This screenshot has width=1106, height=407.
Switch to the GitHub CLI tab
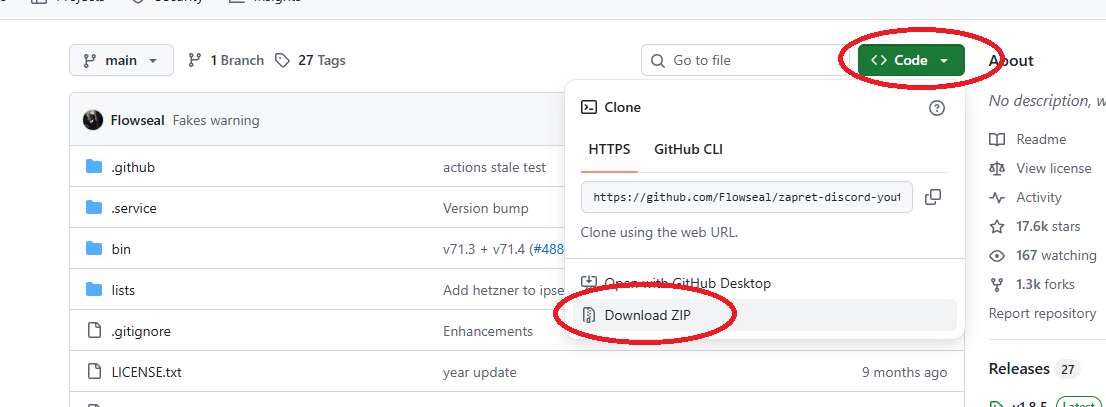(x=688, y=150)
